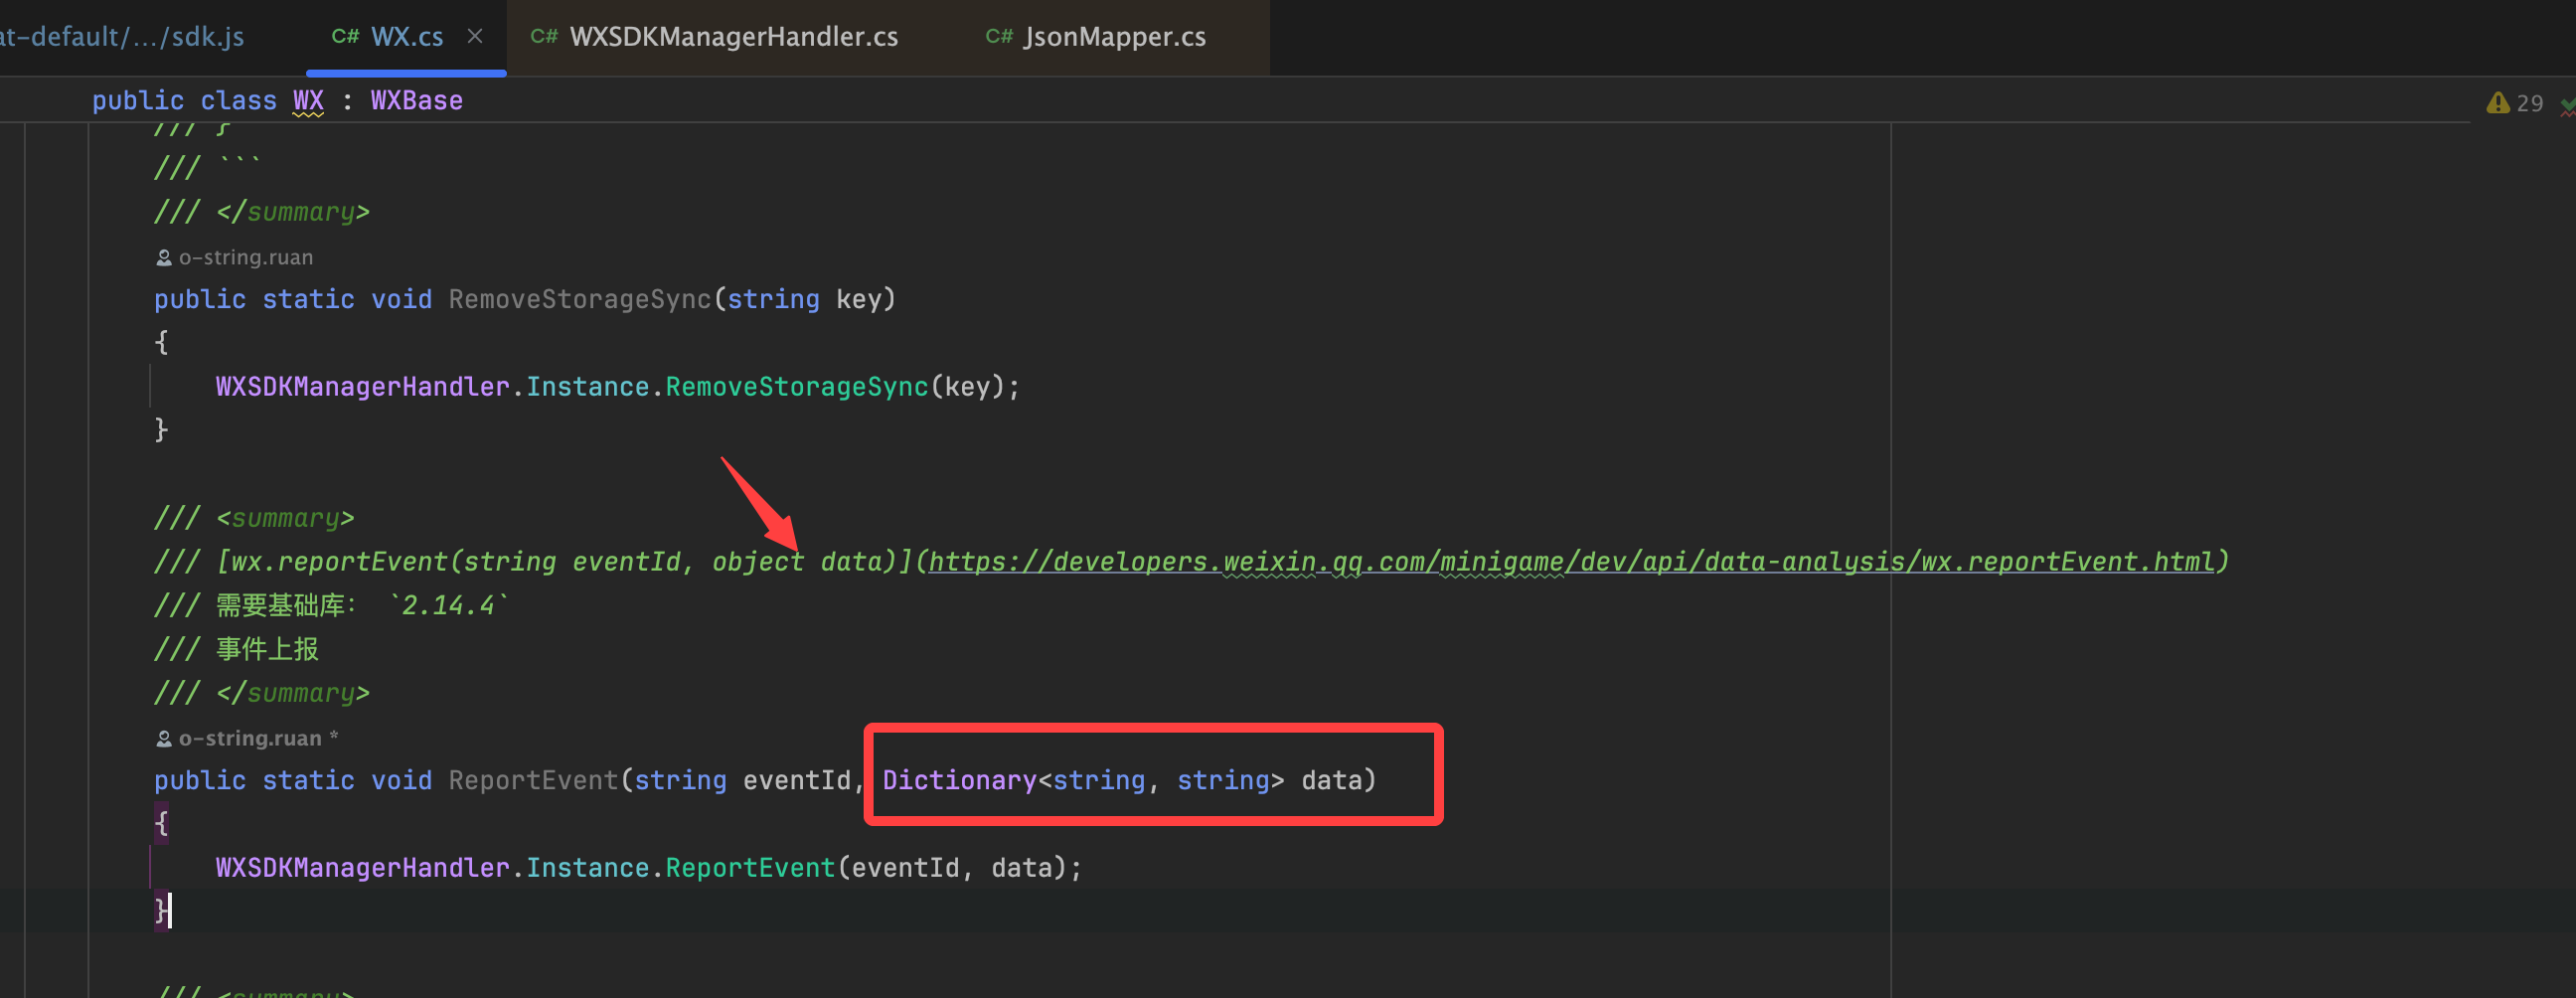Screen dimensions: 2576x998
Task: Click author annotation above ReportEvent
Action: 247,739
